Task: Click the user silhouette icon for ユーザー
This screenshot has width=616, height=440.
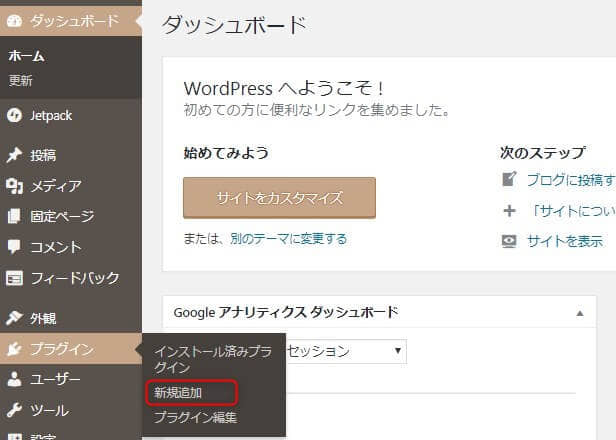Action: pos(15,379)
